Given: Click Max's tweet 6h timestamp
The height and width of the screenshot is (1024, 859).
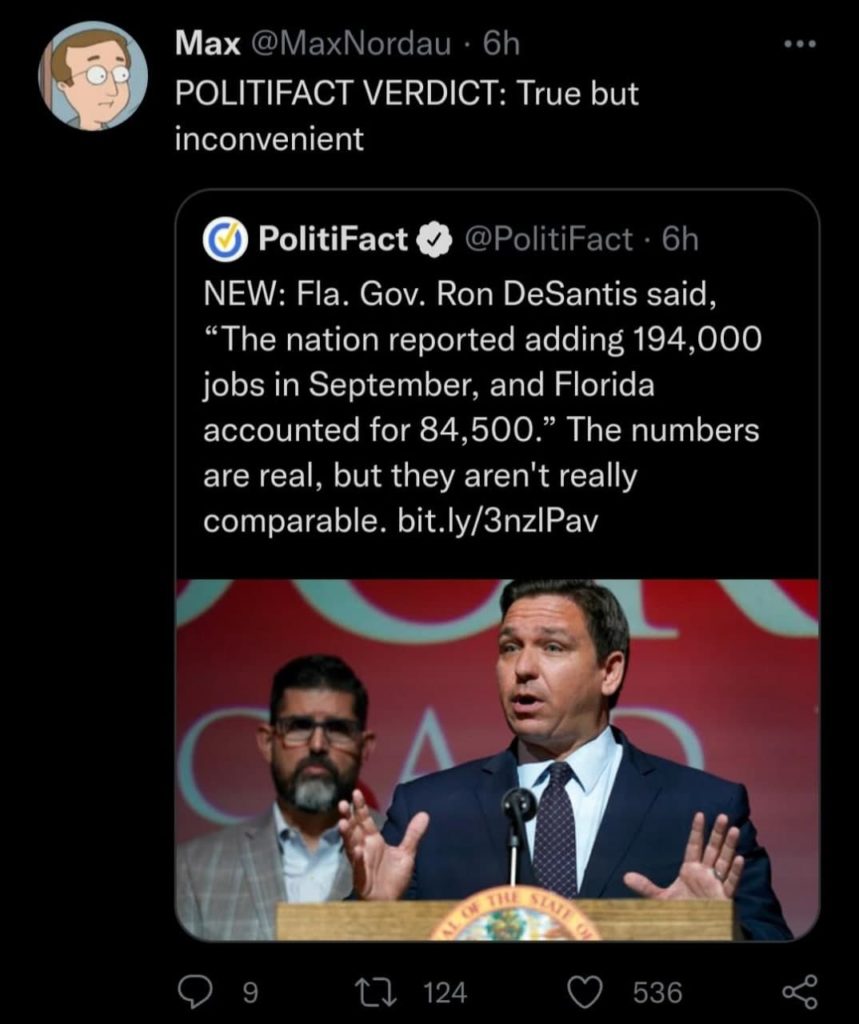Looking at the screenshot, I should click(x=500, y=43).
